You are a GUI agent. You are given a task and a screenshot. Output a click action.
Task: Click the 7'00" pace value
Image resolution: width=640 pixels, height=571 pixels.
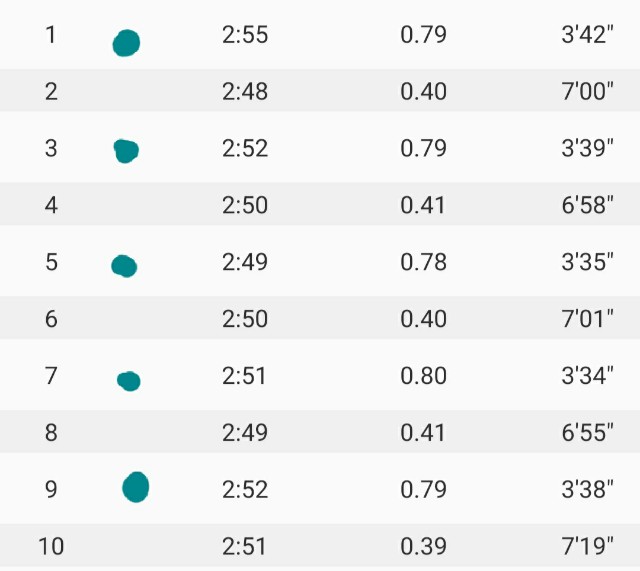click(x=587, y=91)
